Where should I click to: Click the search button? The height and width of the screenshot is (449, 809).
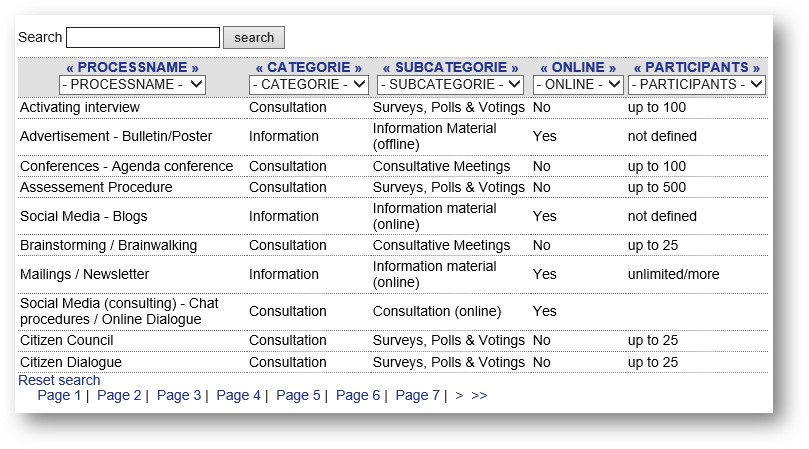pos(253,38)
